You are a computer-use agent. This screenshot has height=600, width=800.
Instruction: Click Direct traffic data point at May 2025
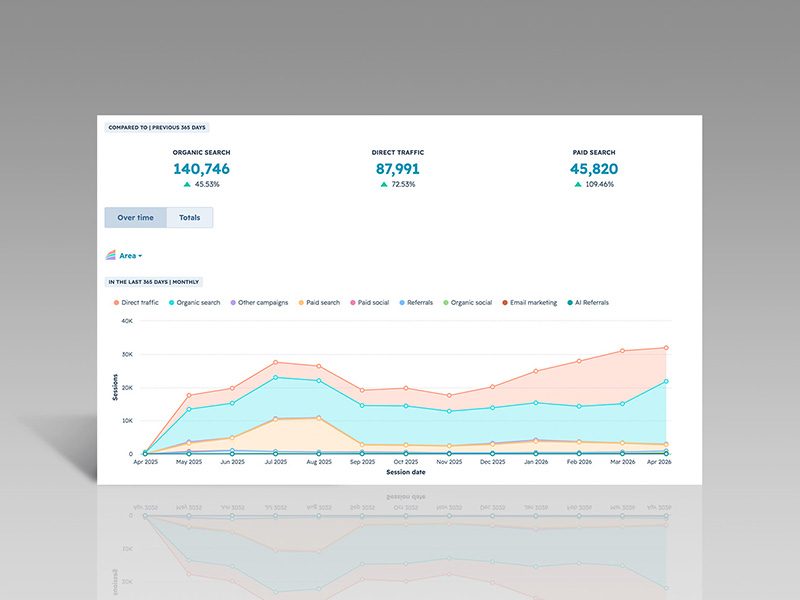(189, 395)
